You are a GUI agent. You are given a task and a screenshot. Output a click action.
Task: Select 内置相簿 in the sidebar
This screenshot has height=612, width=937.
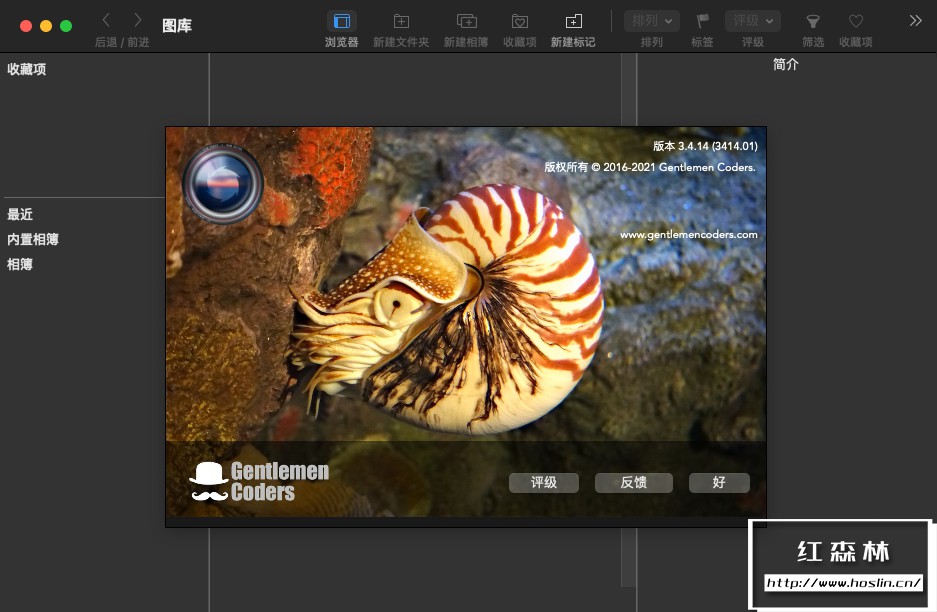(33, 240)
